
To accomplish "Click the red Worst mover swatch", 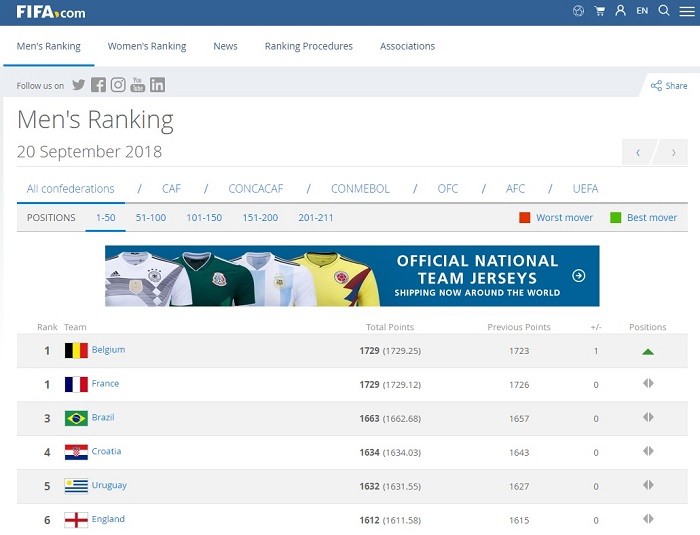I will 525,217.
